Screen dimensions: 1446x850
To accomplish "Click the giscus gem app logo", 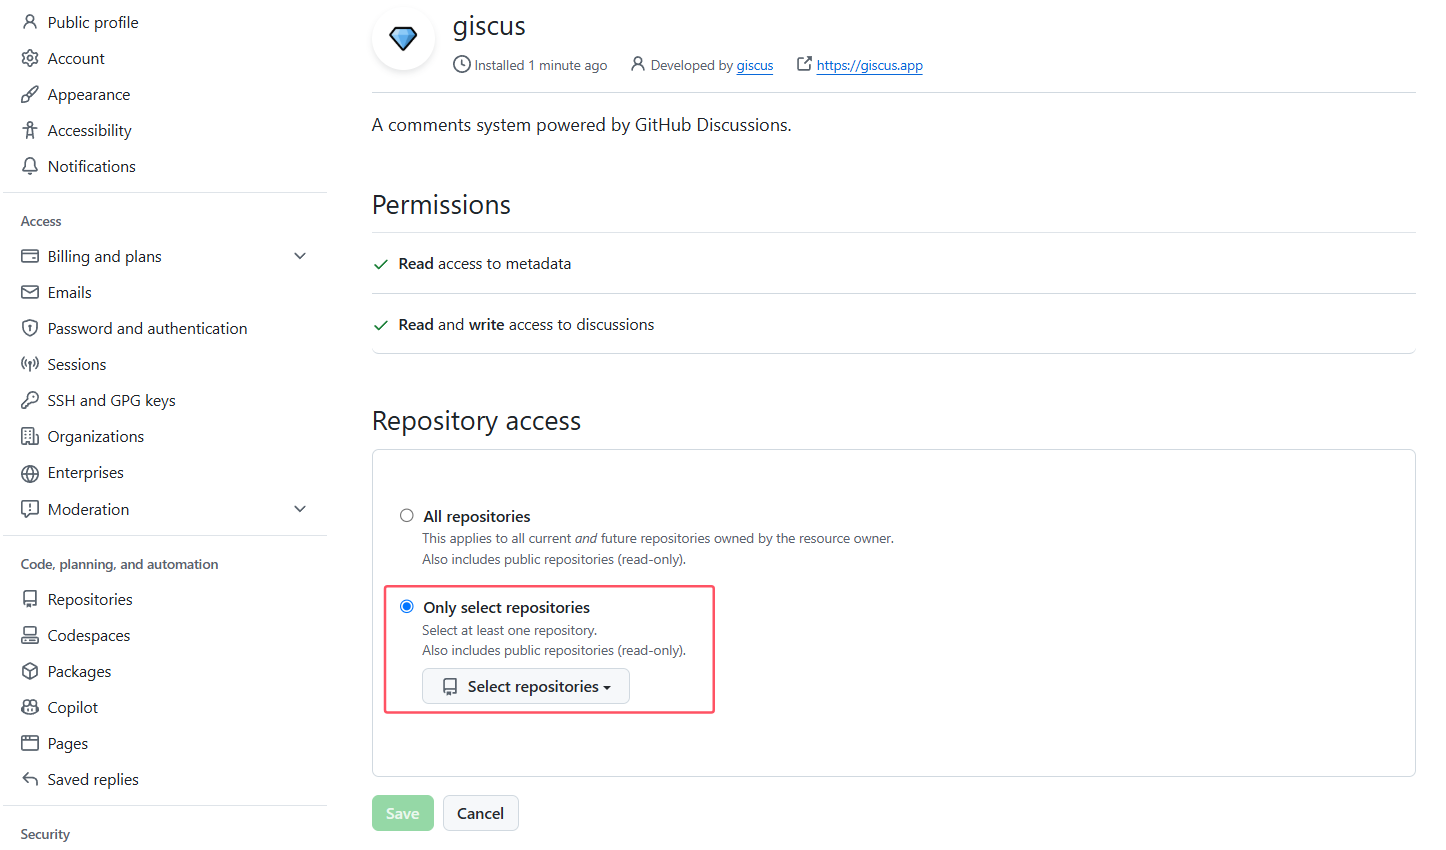I will pos(403,39).
